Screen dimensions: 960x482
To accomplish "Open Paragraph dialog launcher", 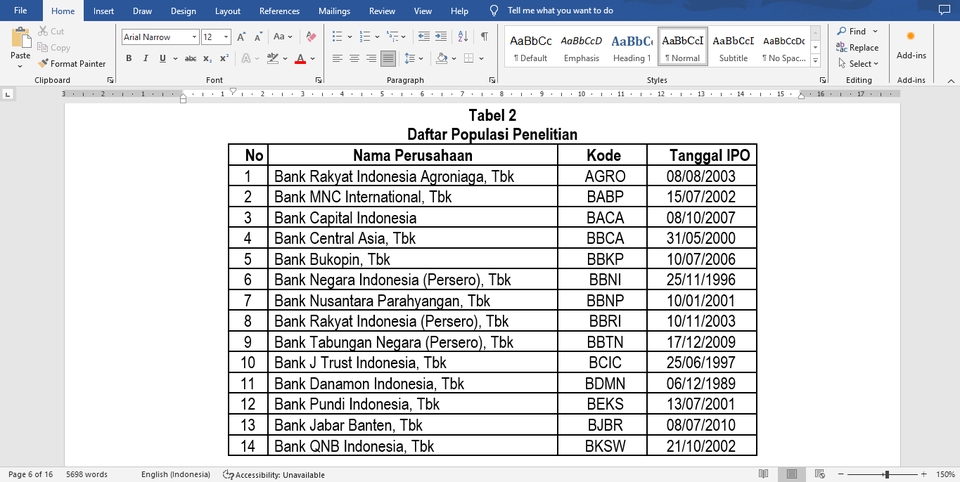I will click(x=492, y=80).
